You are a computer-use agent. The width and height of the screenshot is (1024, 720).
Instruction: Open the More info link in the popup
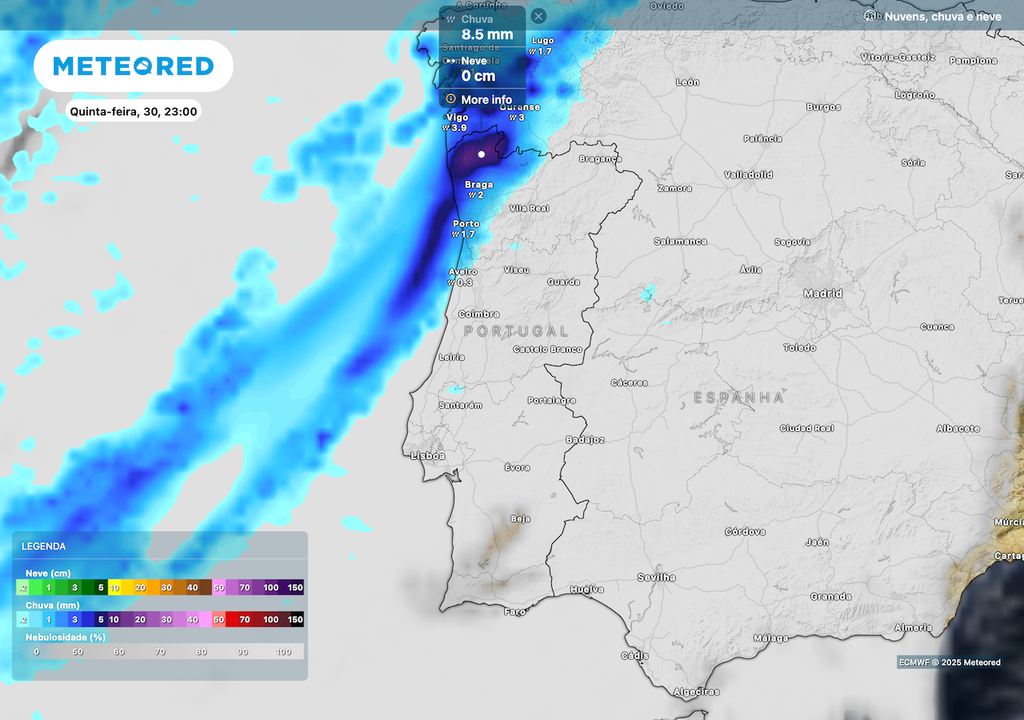[486, 98]
